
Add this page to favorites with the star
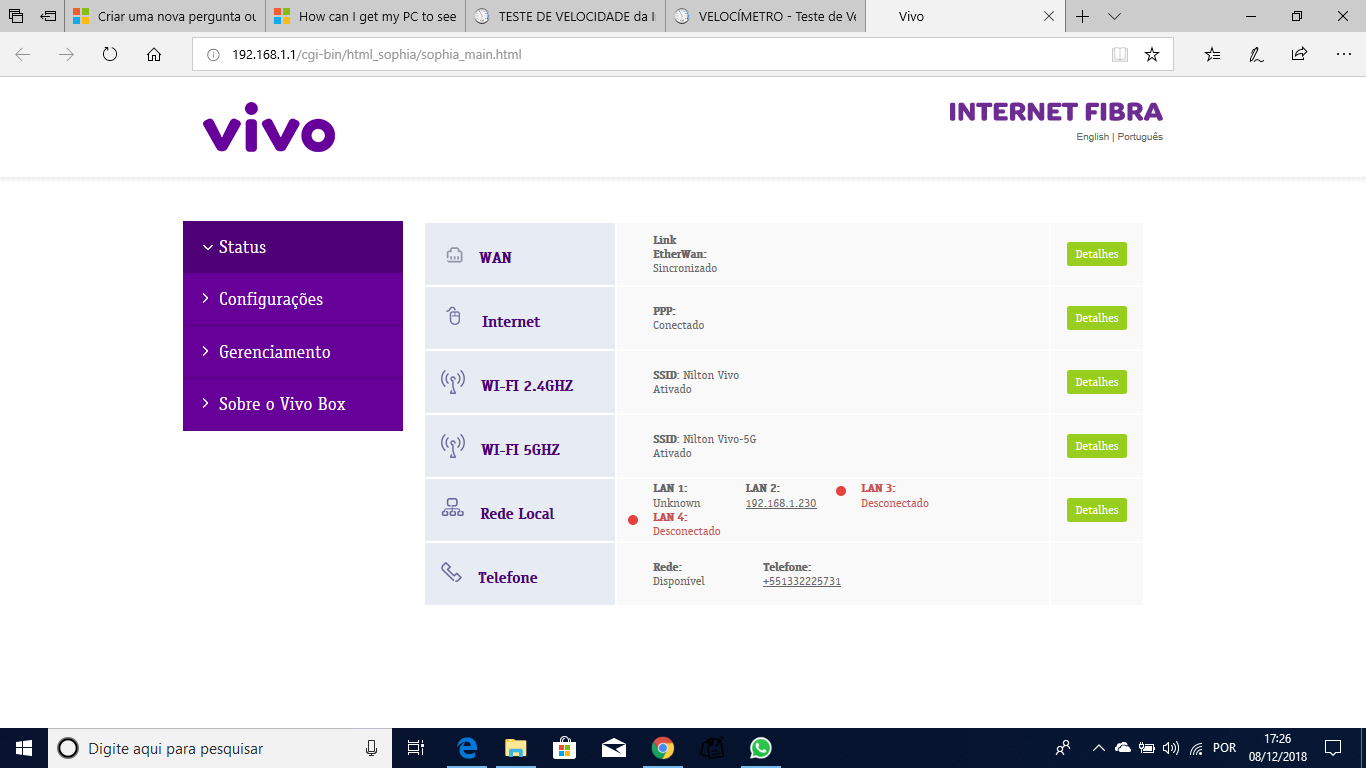click(x=1152, y=54)
